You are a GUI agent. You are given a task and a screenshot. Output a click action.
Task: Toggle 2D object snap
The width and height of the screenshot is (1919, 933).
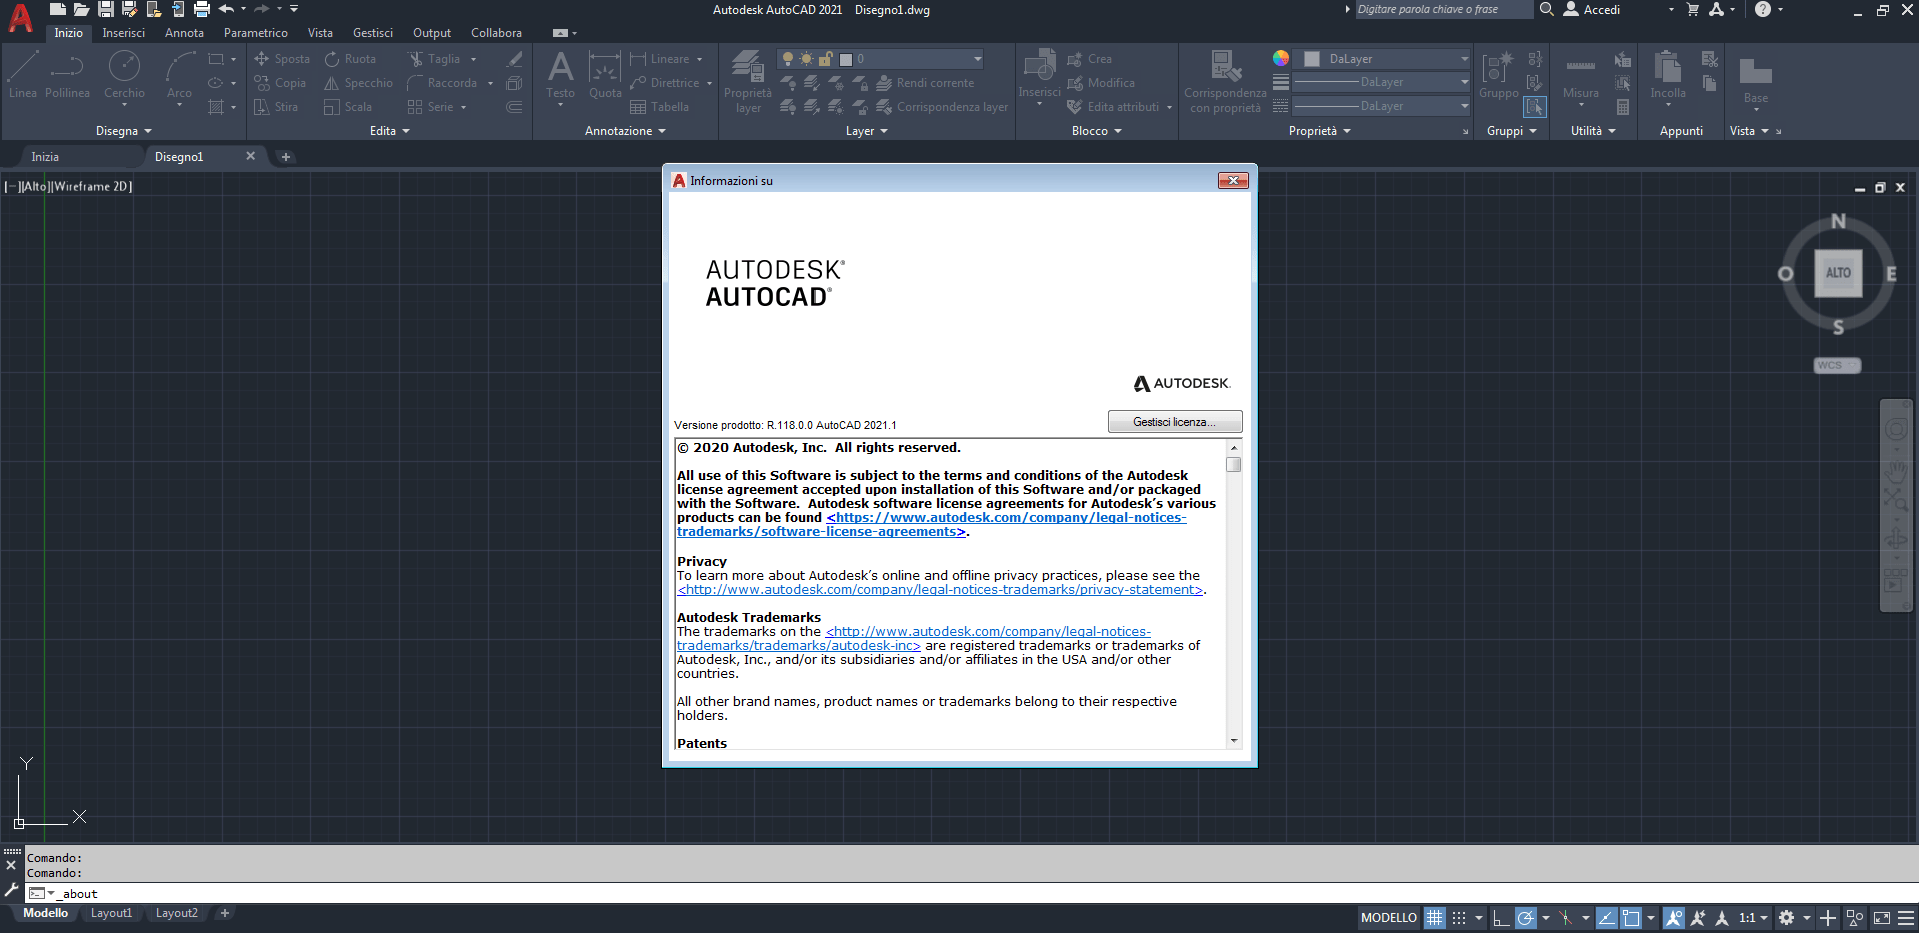[1631, 918]
